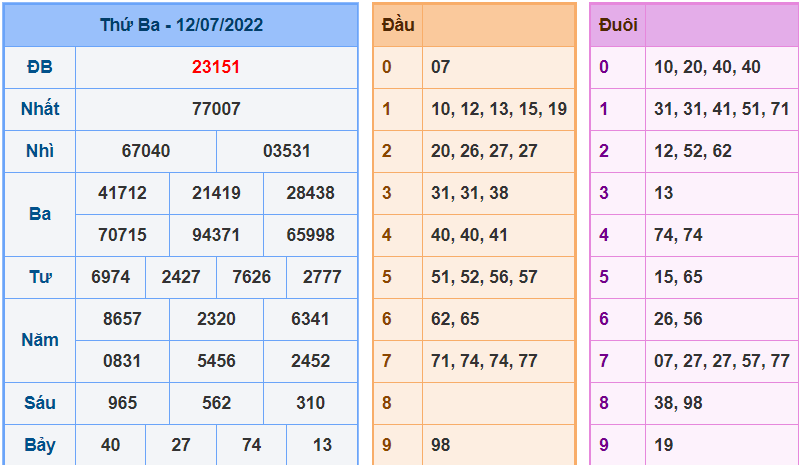Click '31, 31, 41, 51, 71' in Đuôi table
The height and width of the screenshot is (465, 799).
[722, 109]
